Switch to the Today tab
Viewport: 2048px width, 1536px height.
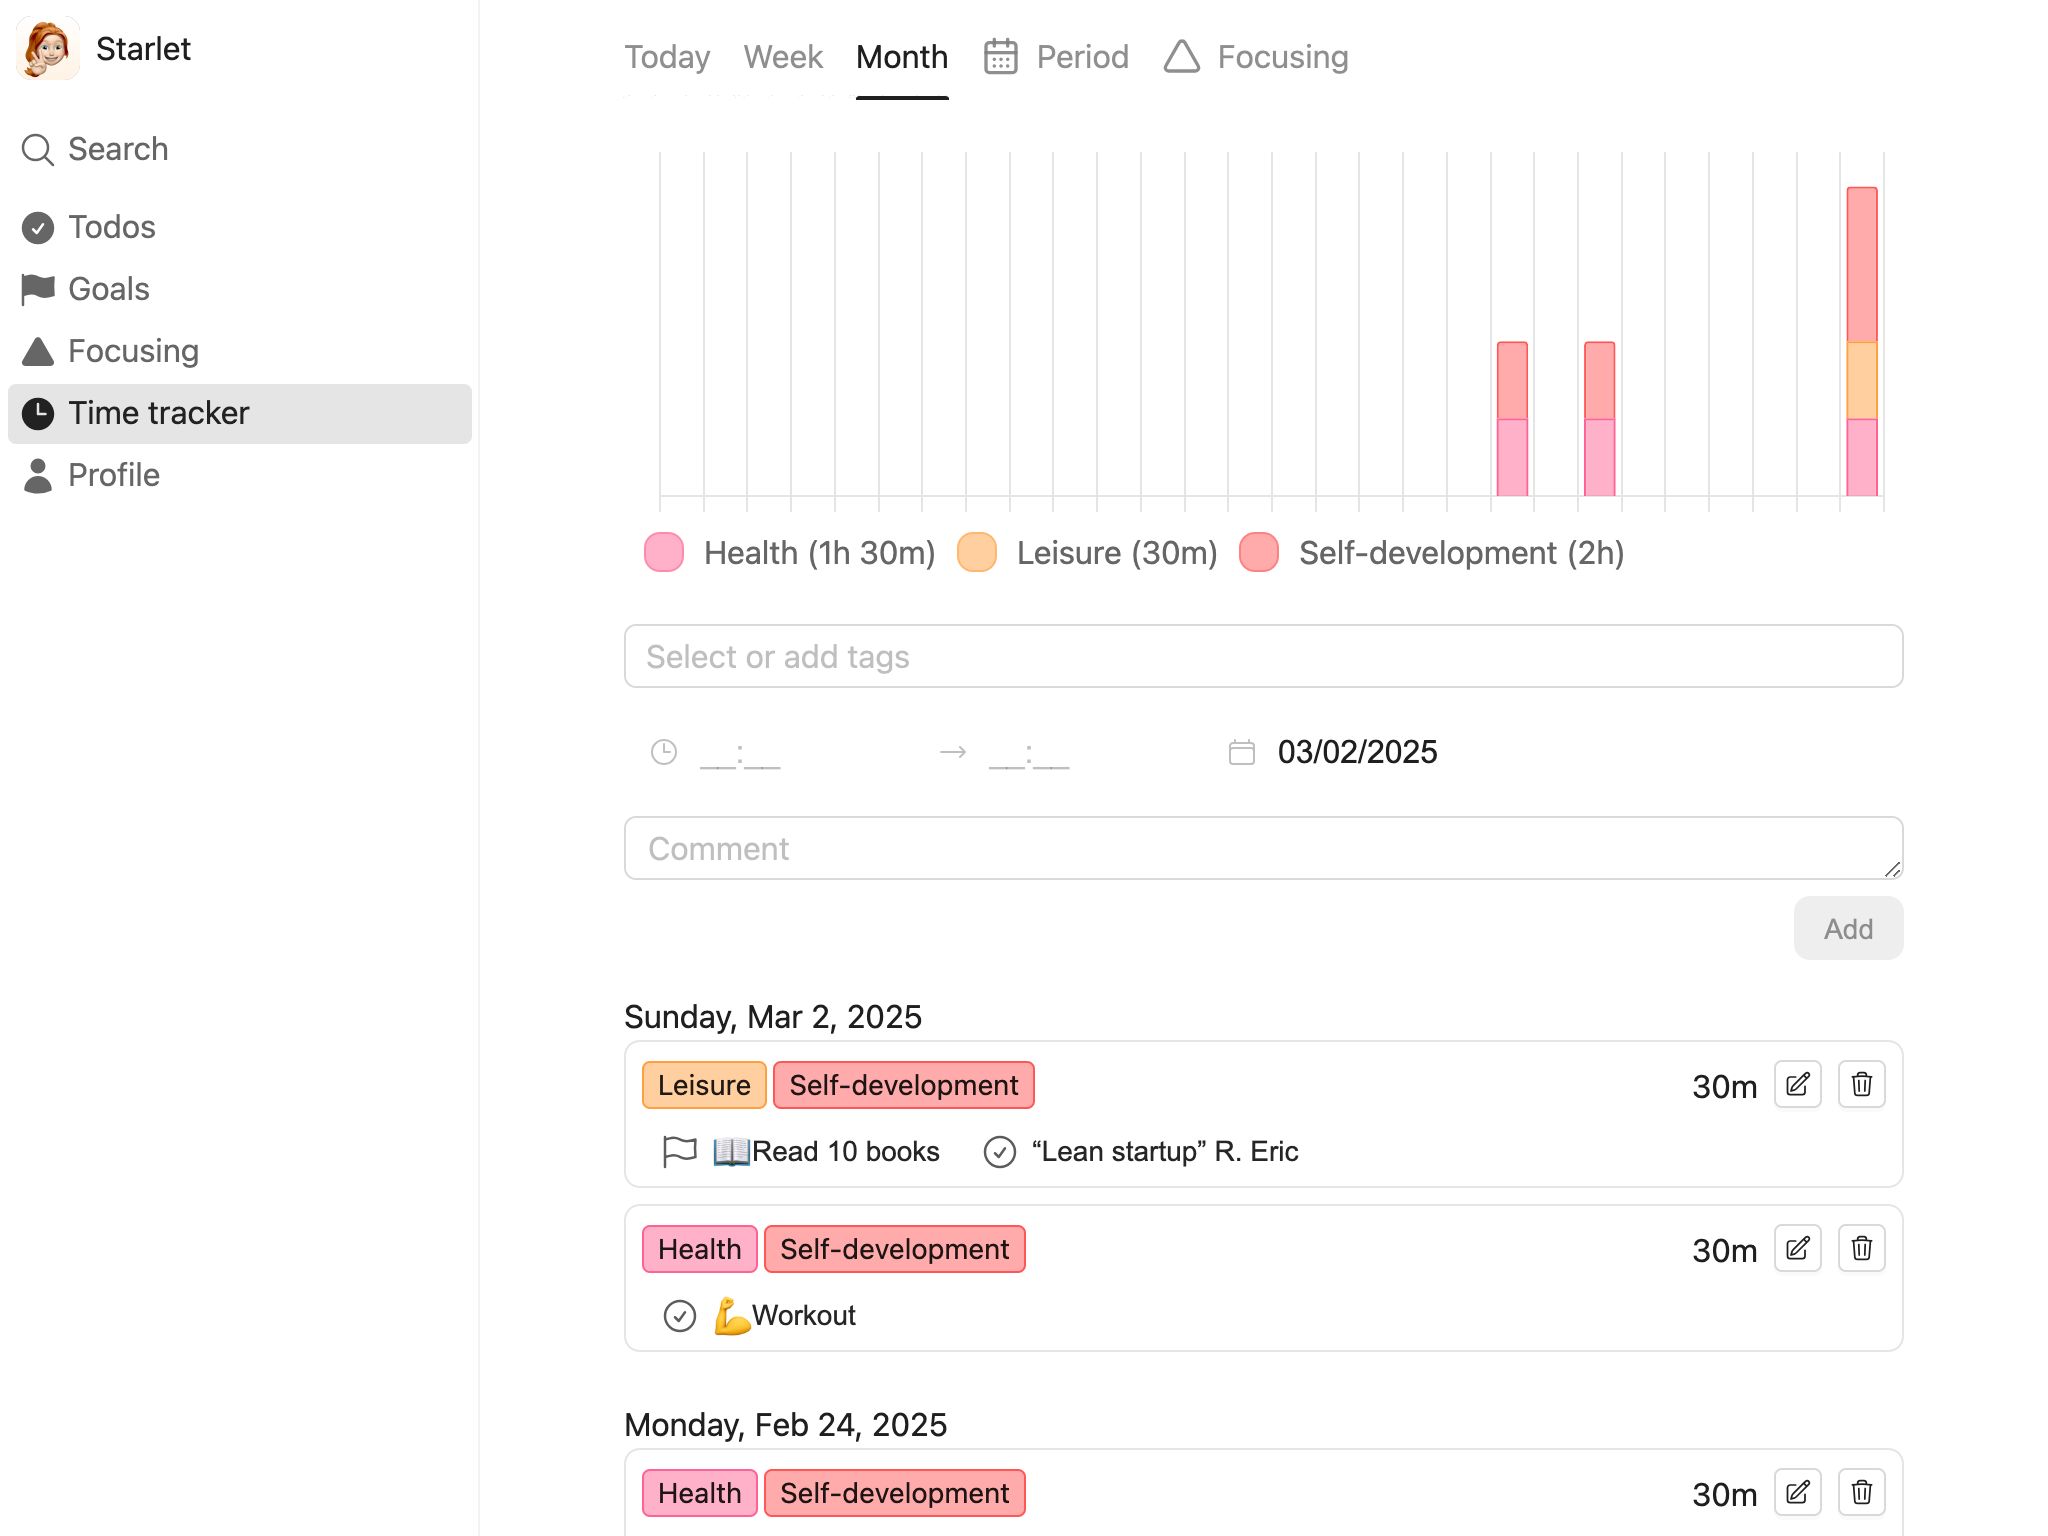coord(667,57)
